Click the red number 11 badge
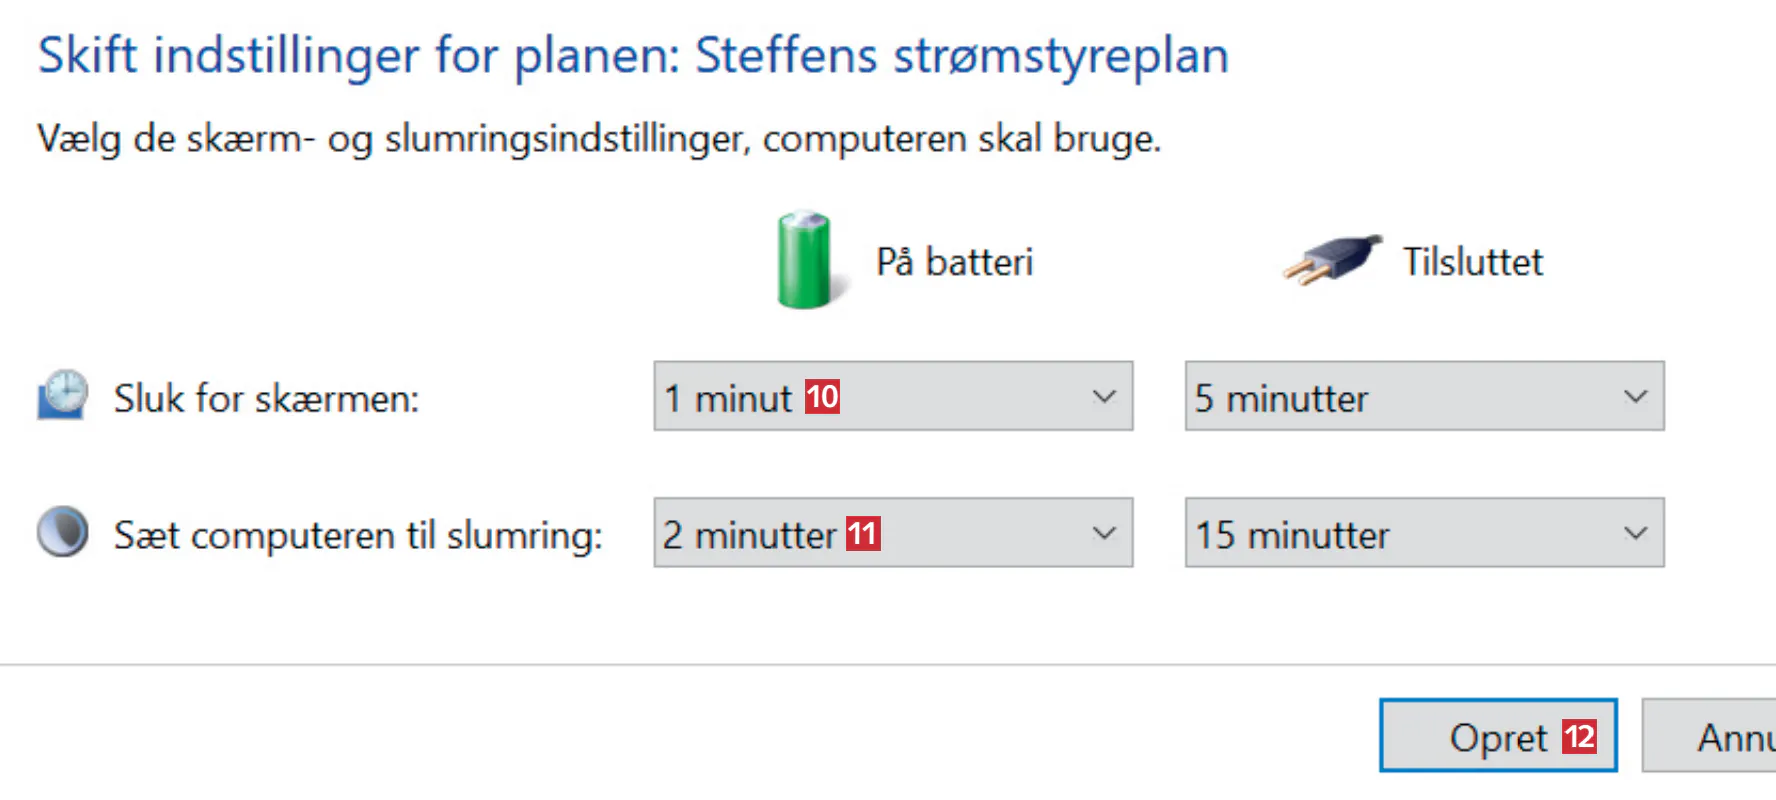Image resolution: width=1776 pixels, height=800 pixels. click(x=863, y=533)
